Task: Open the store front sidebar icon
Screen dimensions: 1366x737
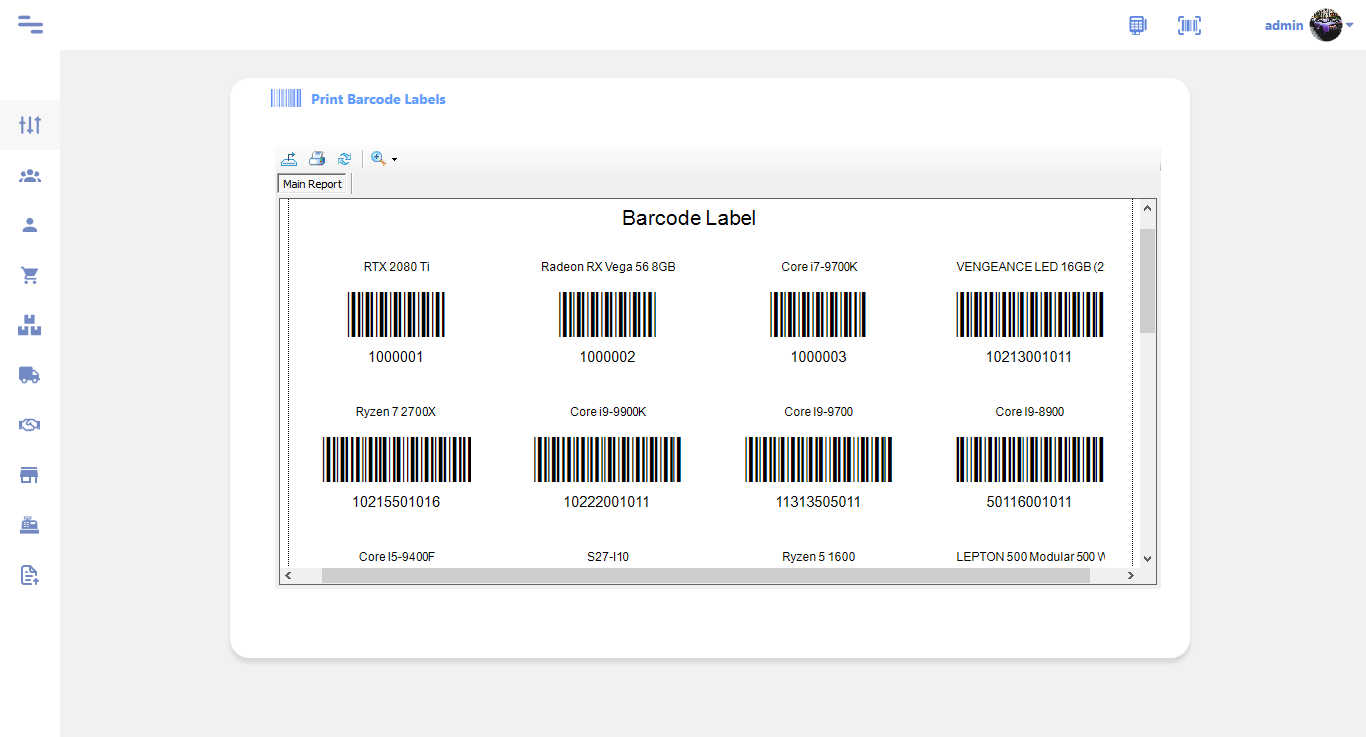Action: (x=30, y=475)
